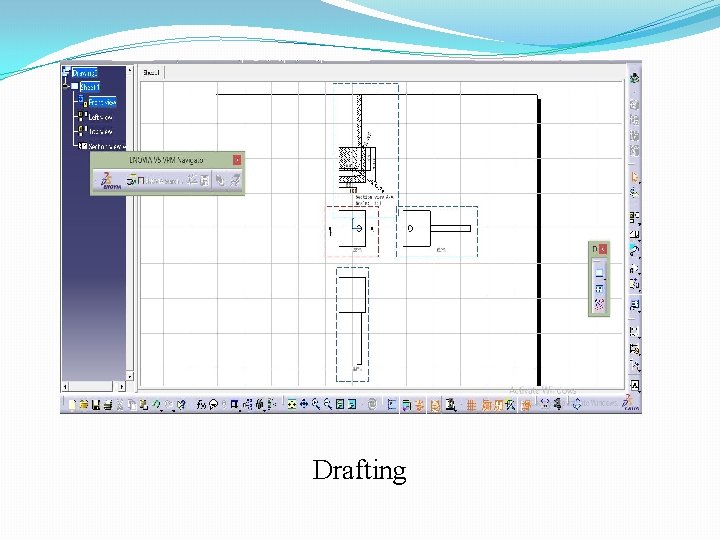The width and height of the screenshot is (720, 540).
Task: Click tree panel horizontal scroll right arrow
Action: [121, 387]
